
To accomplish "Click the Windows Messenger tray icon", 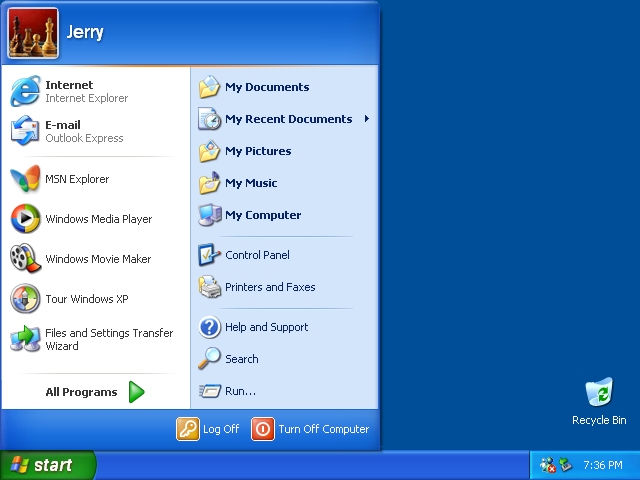I will [x=547, y=465].
